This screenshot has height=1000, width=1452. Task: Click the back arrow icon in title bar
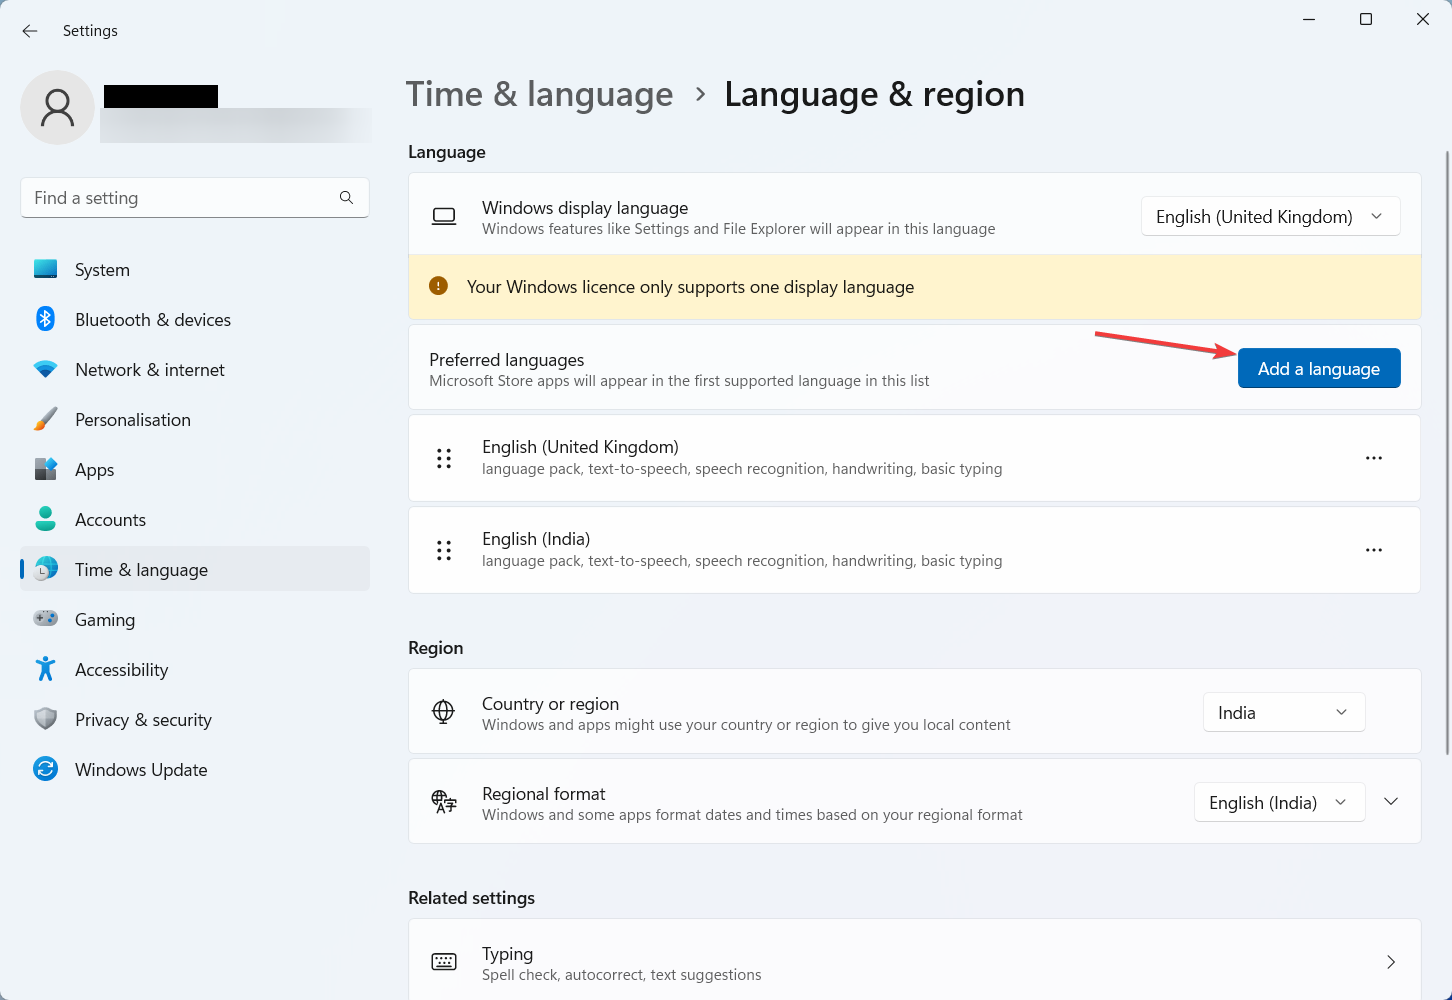click(x=30, y=31)
